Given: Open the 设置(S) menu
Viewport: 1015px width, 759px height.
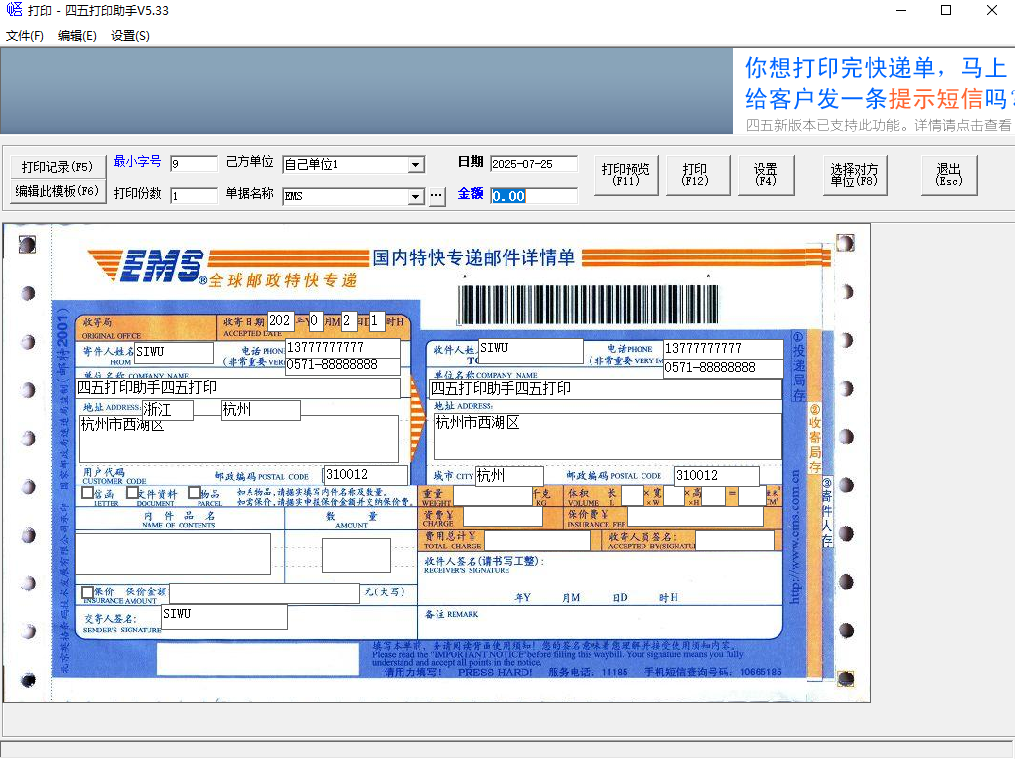Looking at the screenshot, I should click(x=130, y=36).
